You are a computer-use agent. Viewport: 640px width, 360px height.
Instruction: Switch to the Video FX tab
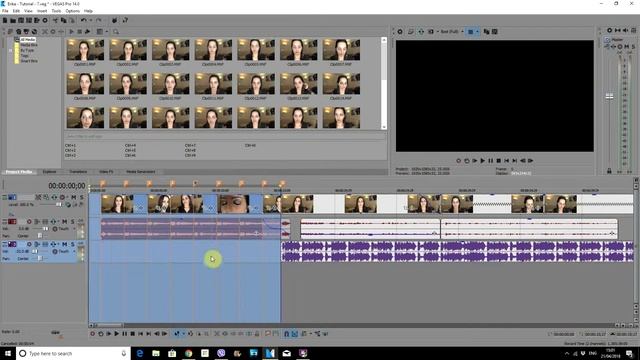(106, 172)
